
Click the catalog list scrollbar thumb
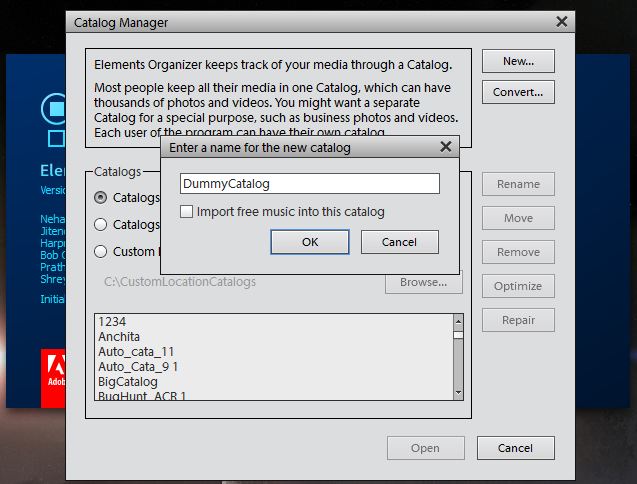458,336
